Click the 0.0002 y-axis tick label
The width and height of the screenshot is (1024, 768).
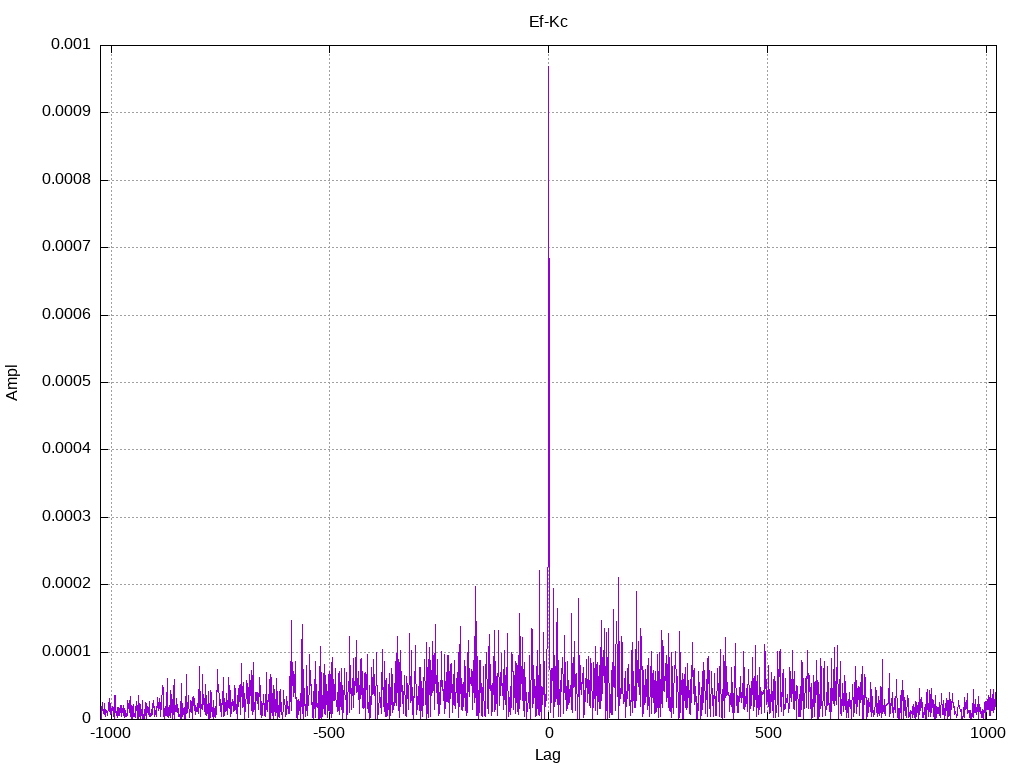(x=66, y=584)
